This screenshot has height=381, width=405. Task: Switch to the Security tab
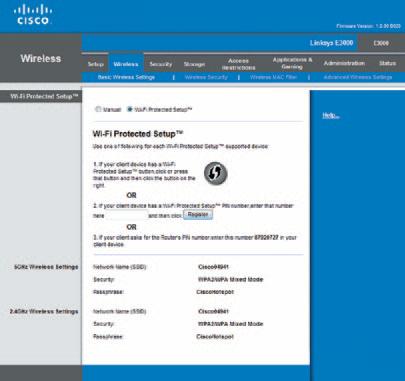pyautogui.click(x=161, y=64)
